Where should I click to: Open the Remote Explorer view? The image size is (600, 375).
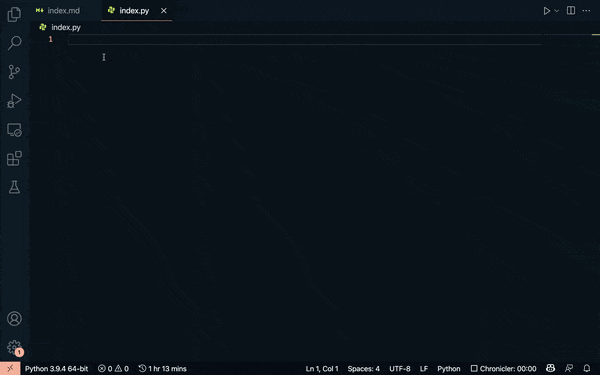tap(14, 130)
